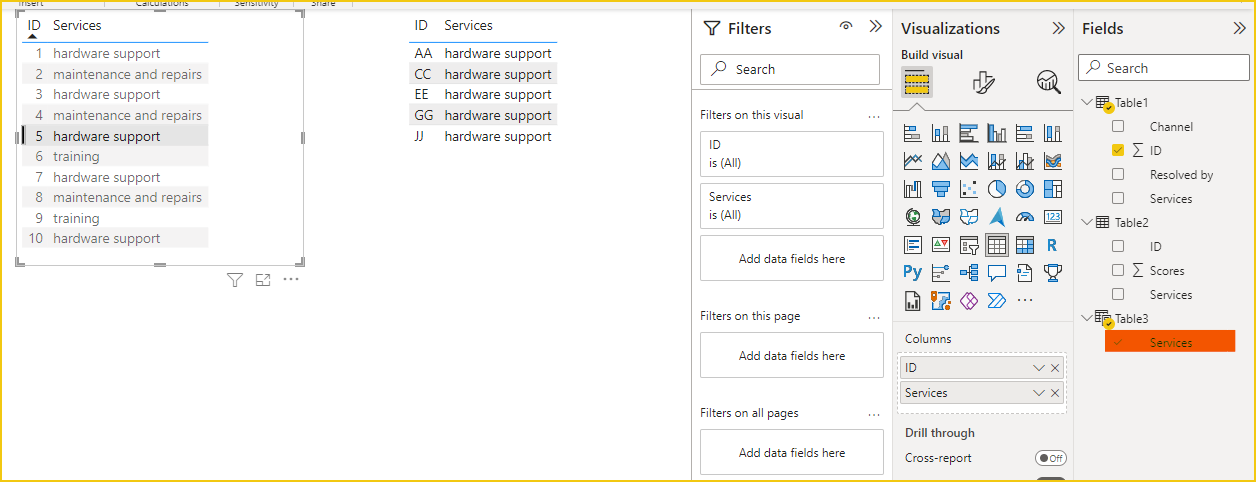Click filter icon under the table visual
1256x482 pixels.
(x=235, y=280)
